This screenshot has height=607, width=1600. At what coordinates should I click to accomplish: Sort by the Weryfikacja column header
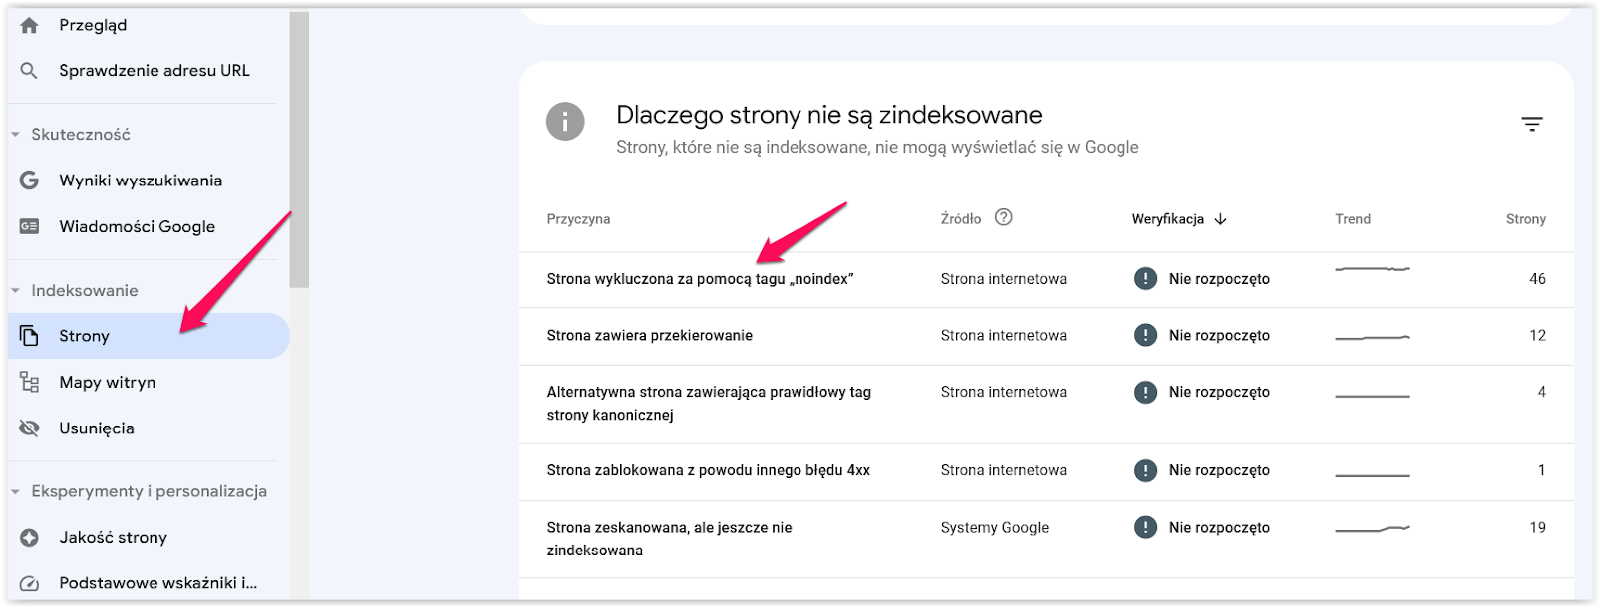tap(1168, 219)
